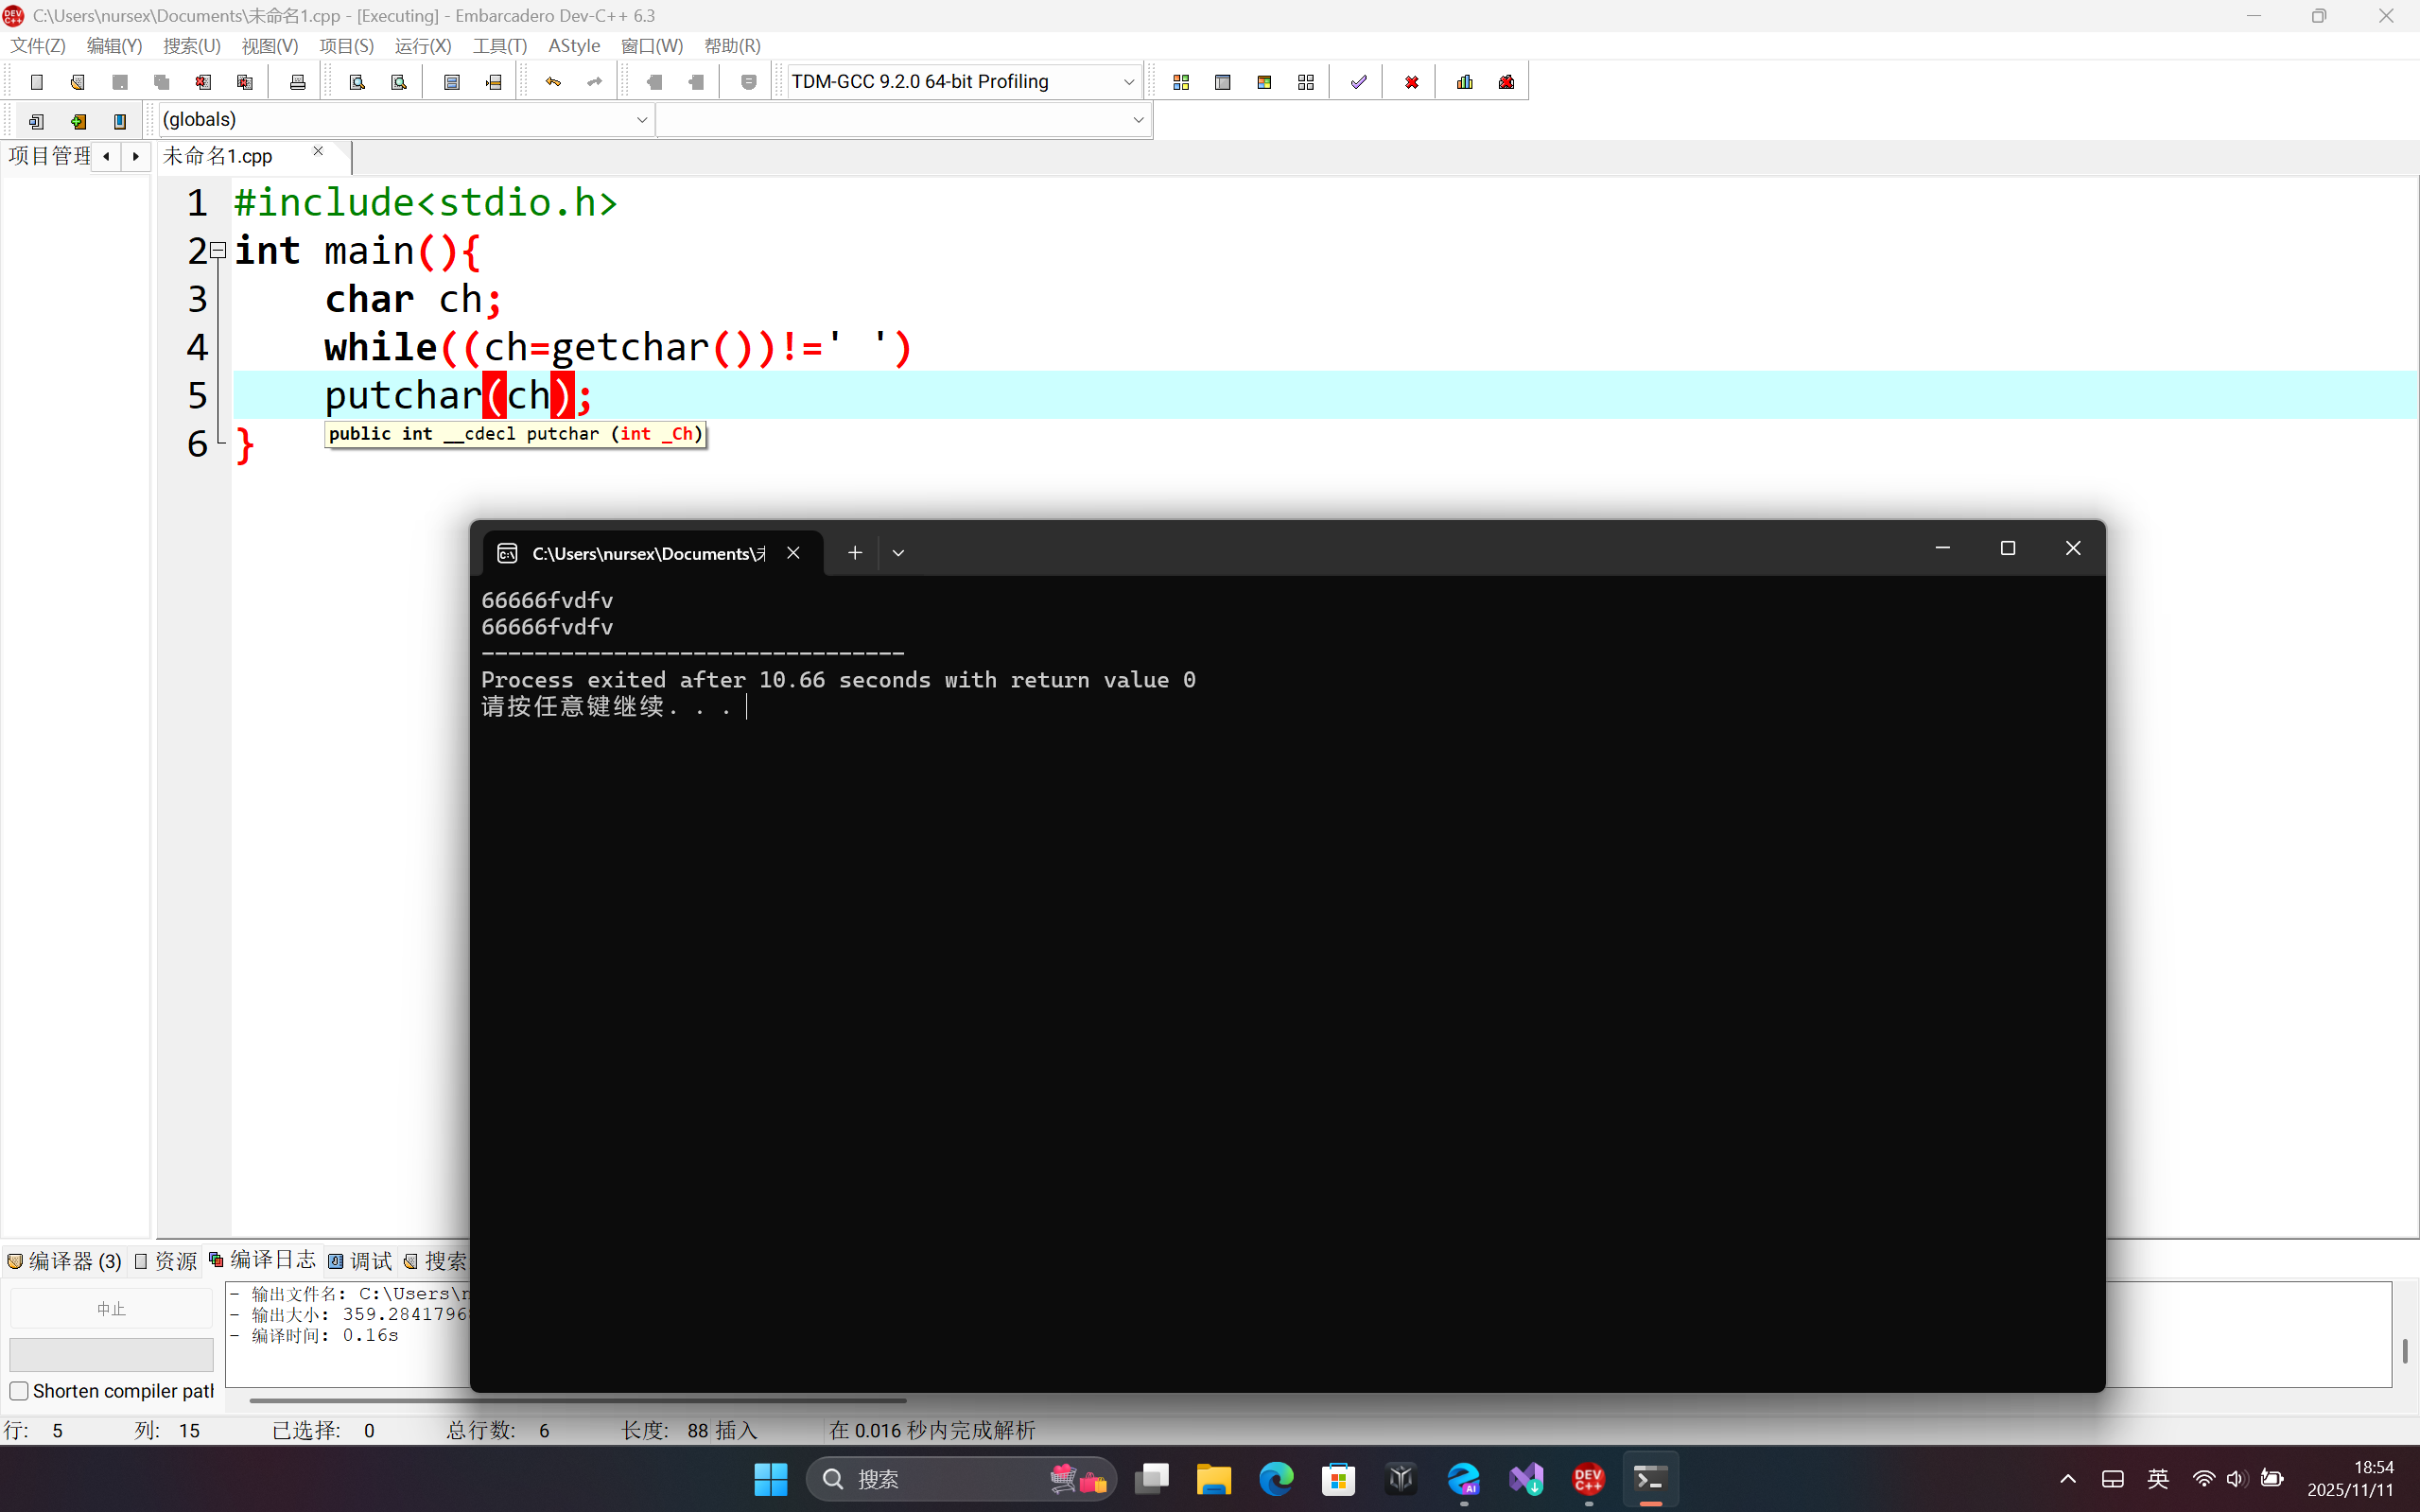Click the Dev-C++ icon in Windows taskbar
The height and width of the screenshot is (1512, 2420).
(x=1588, y=1478)
